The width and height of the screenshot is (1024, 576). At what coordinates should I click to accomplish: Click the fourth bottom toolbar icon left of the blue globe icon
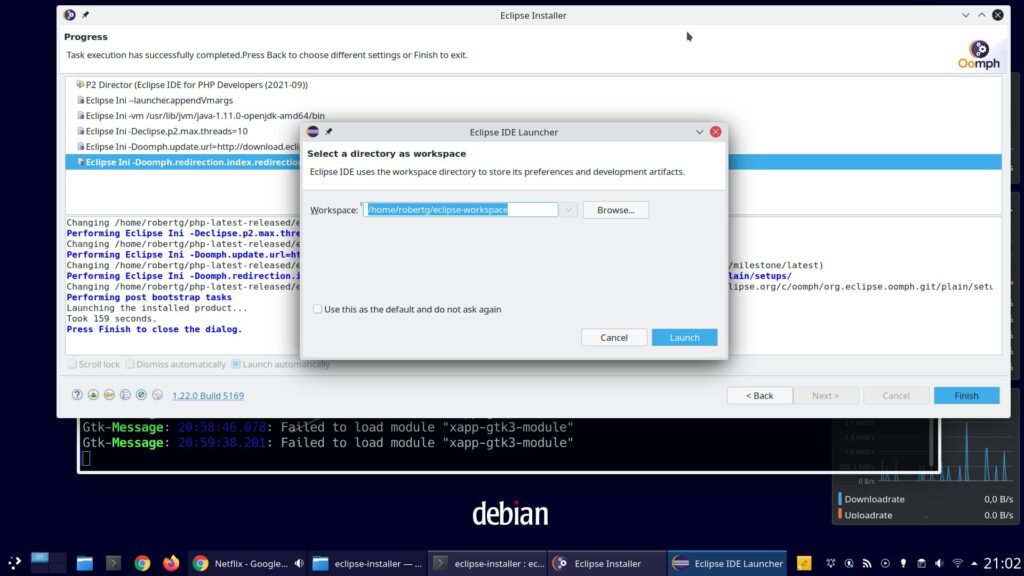pyautogui.click(x=125, y=395)
